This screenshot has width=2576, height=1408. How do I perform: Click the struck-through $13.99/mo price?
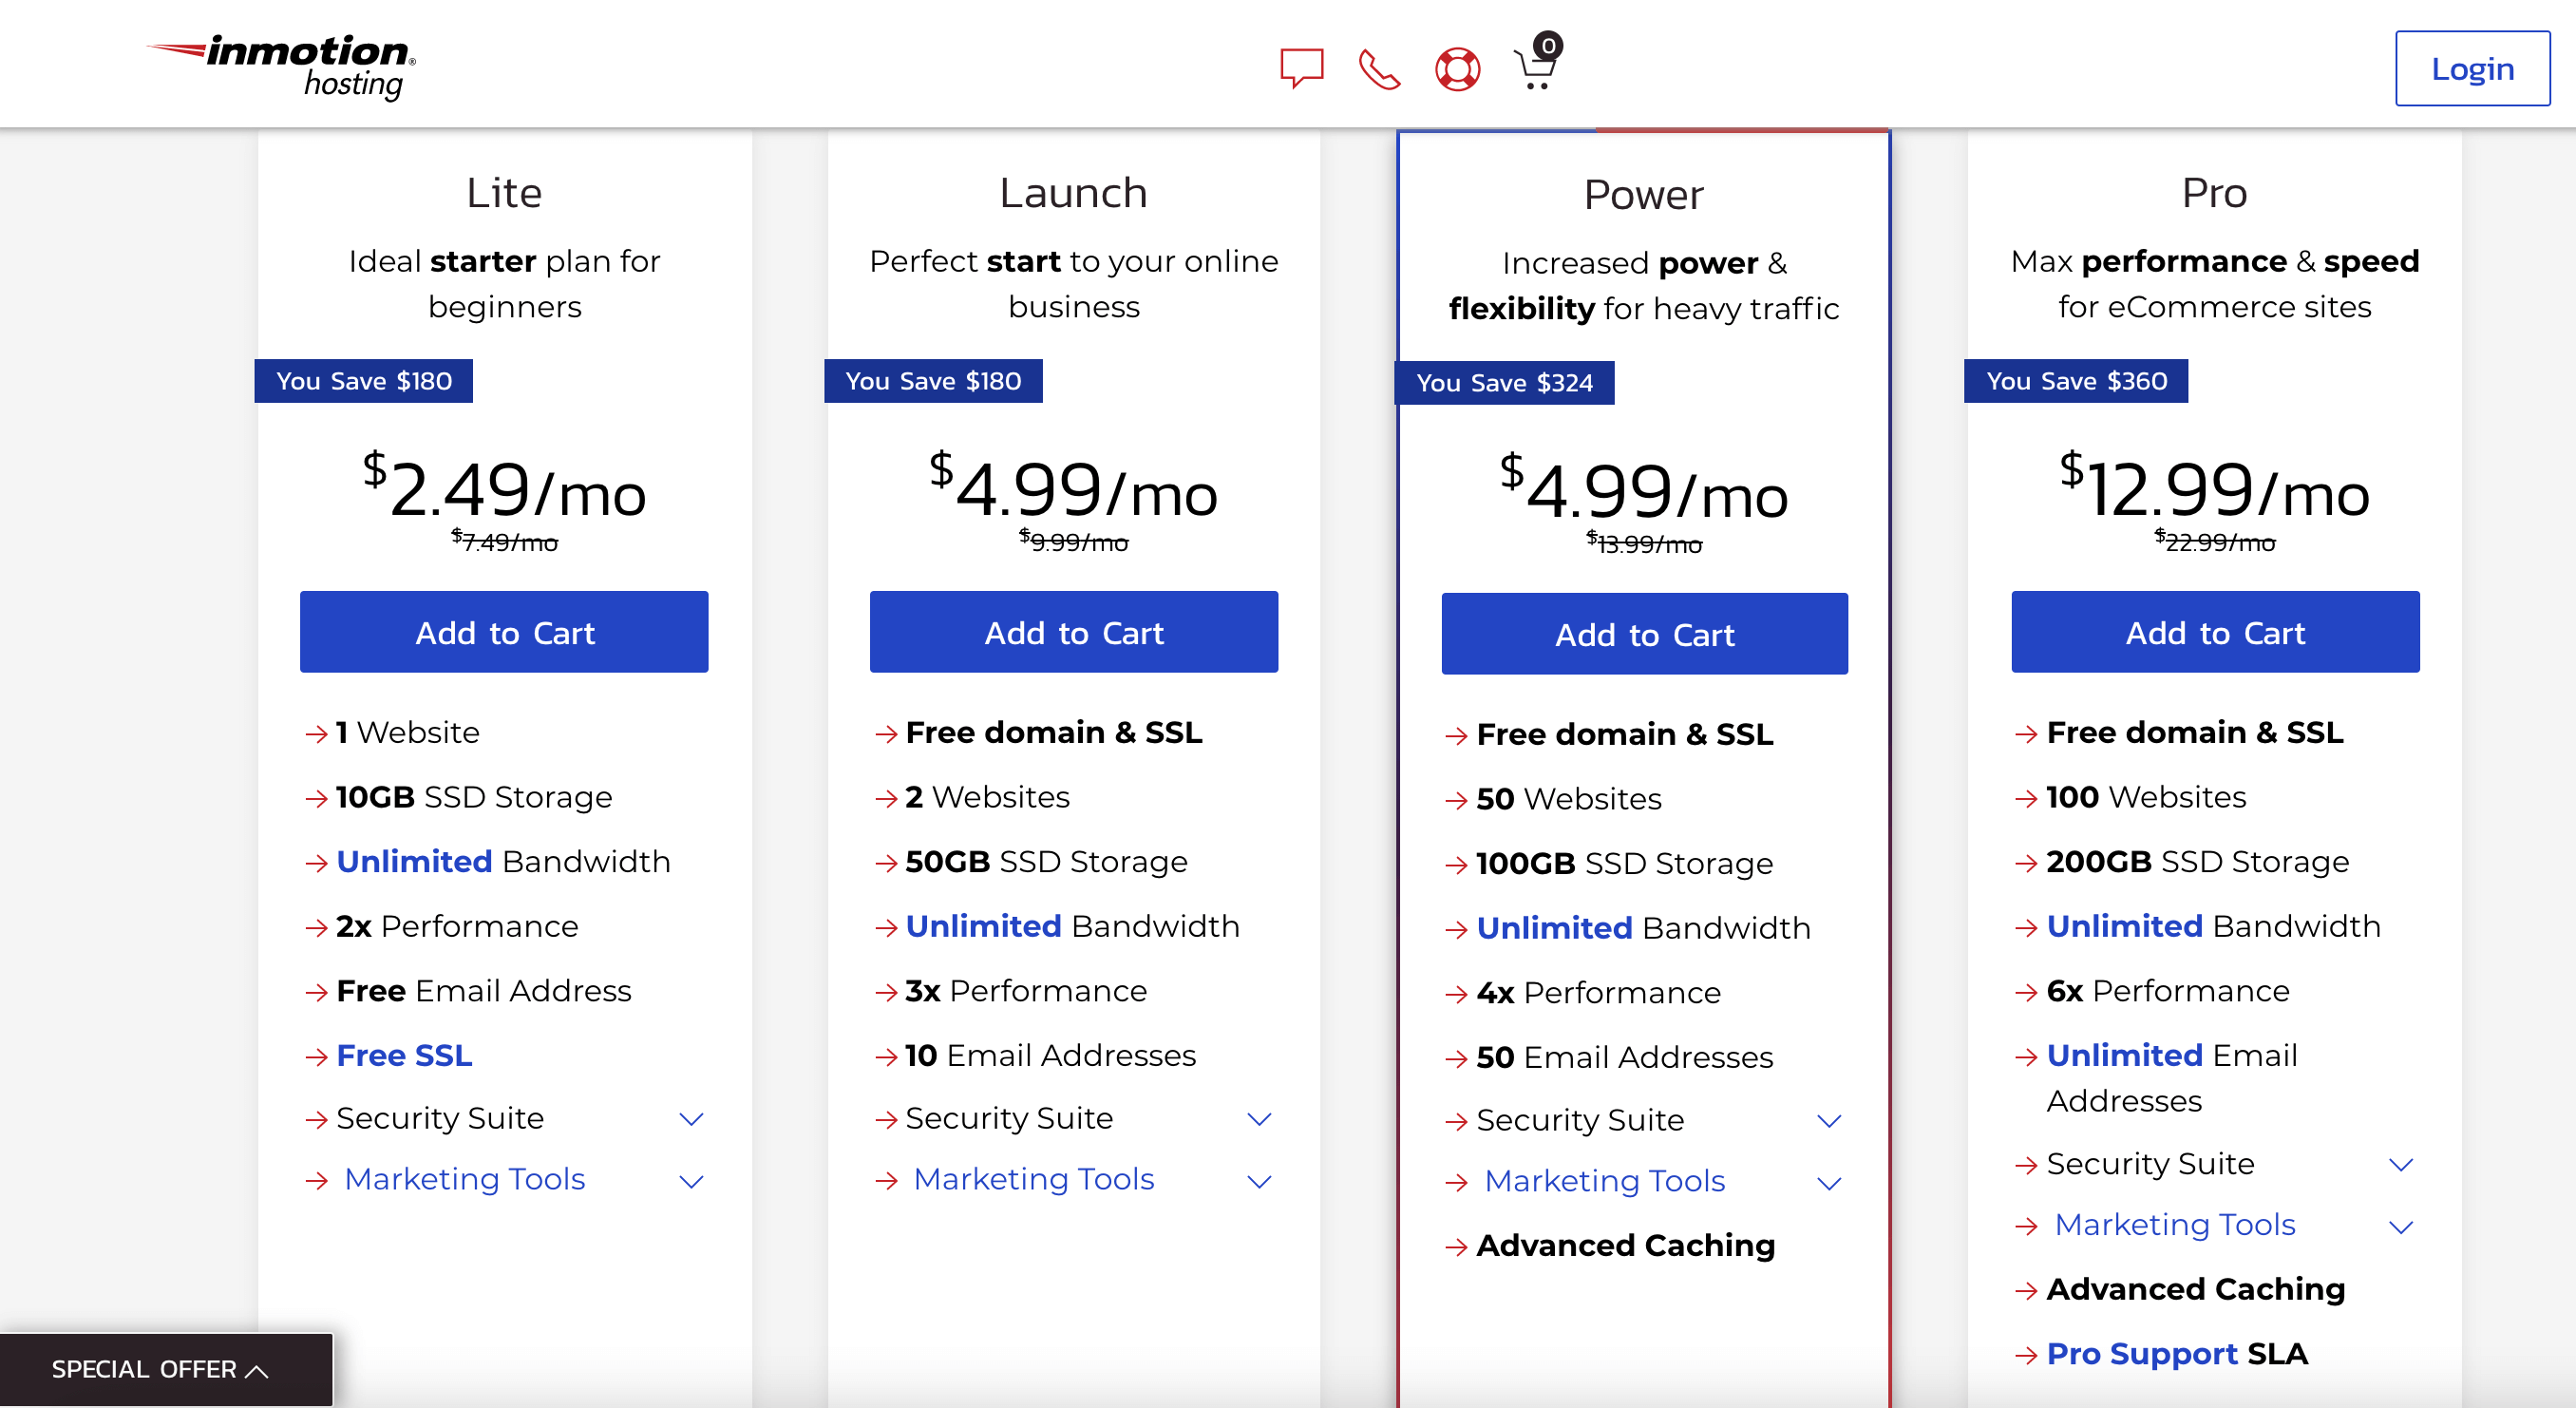pyautogui.click(x=1644, y=543)
